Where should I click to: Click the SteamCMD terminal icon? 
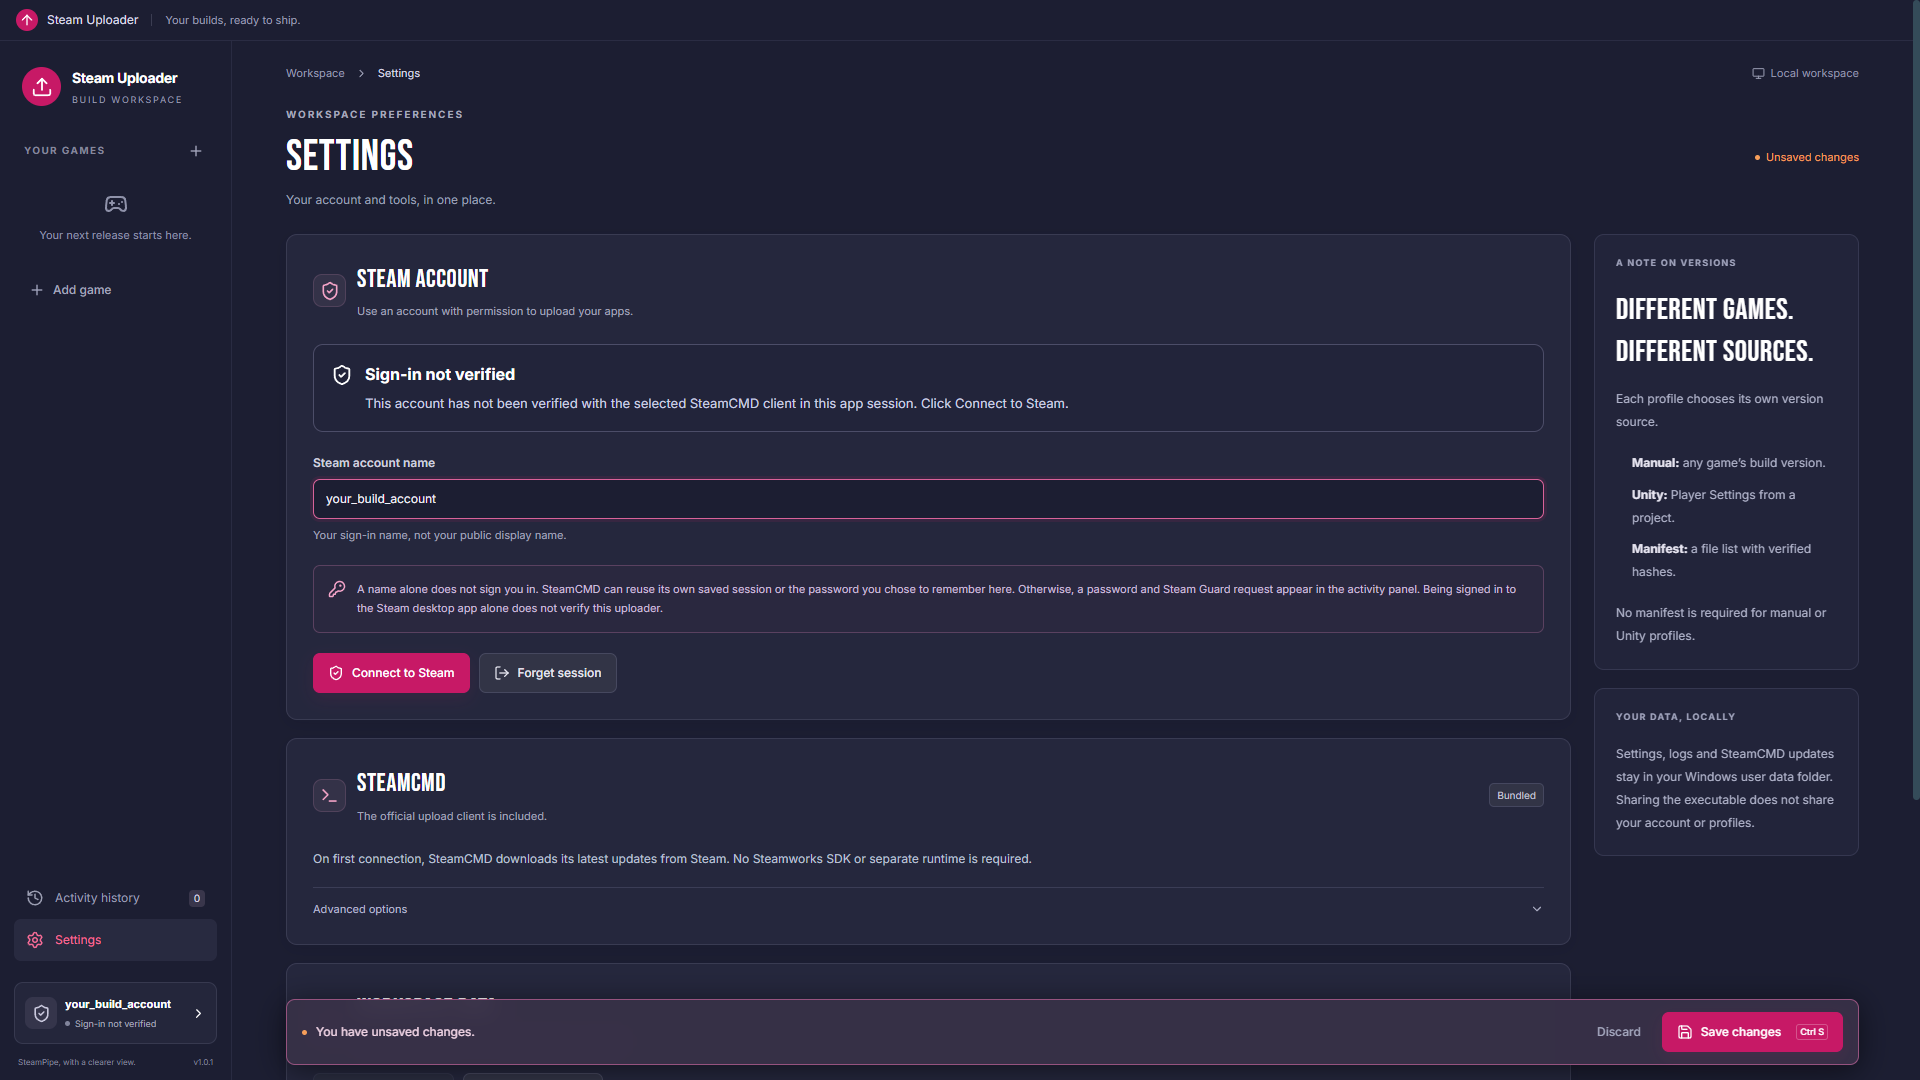coord(329,795)
